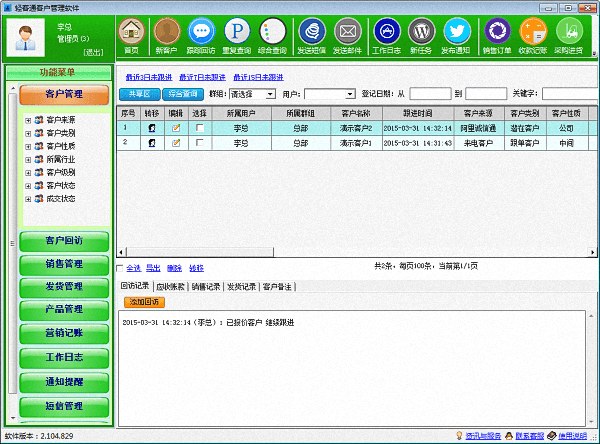Screen dimensions: 600x444
Task: Toggle the 全选 select-all checkbox
Action: [121, 268]
